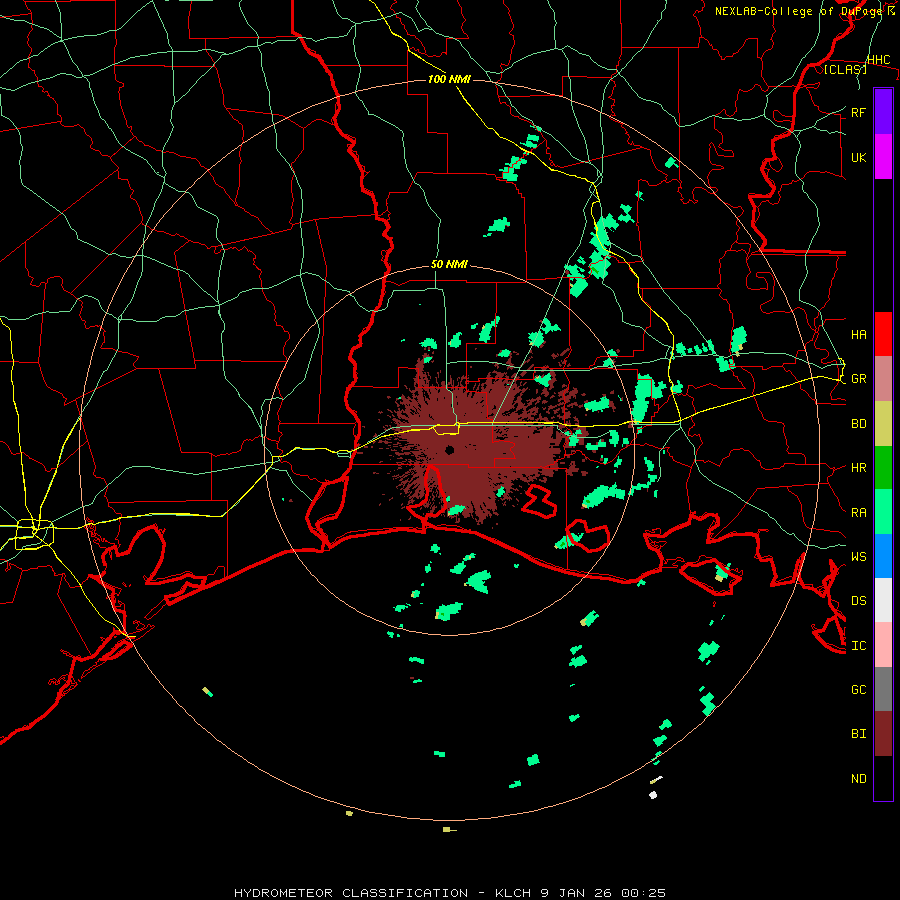Screen dimensions: 900x900
Task: Click the DS legend label
Action: pyautogui.click(x=858, y=600)
